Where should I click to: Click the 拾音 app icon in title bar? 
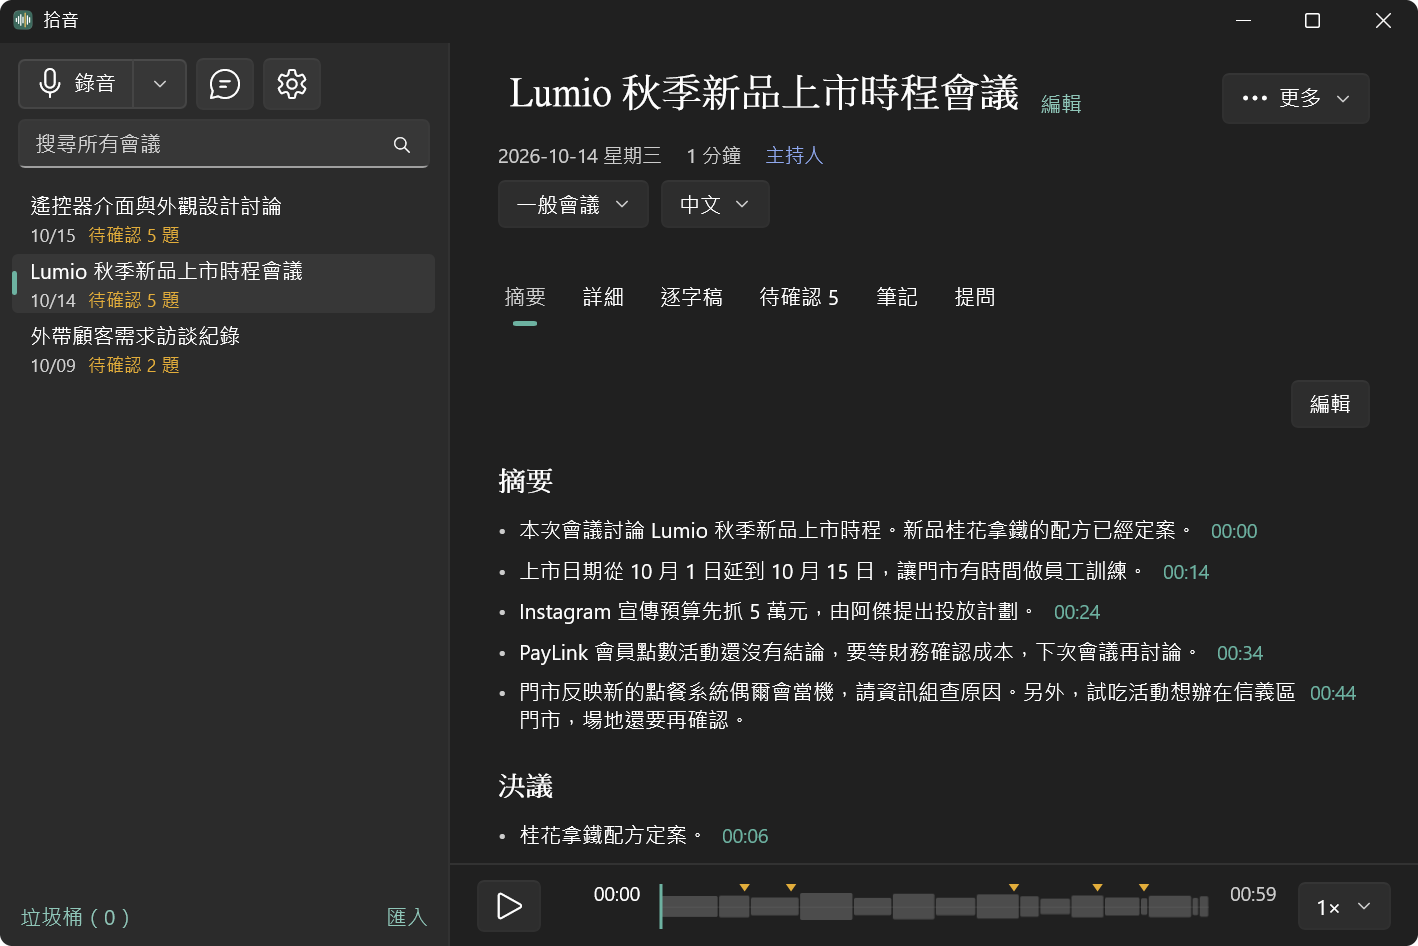[23, 20]
